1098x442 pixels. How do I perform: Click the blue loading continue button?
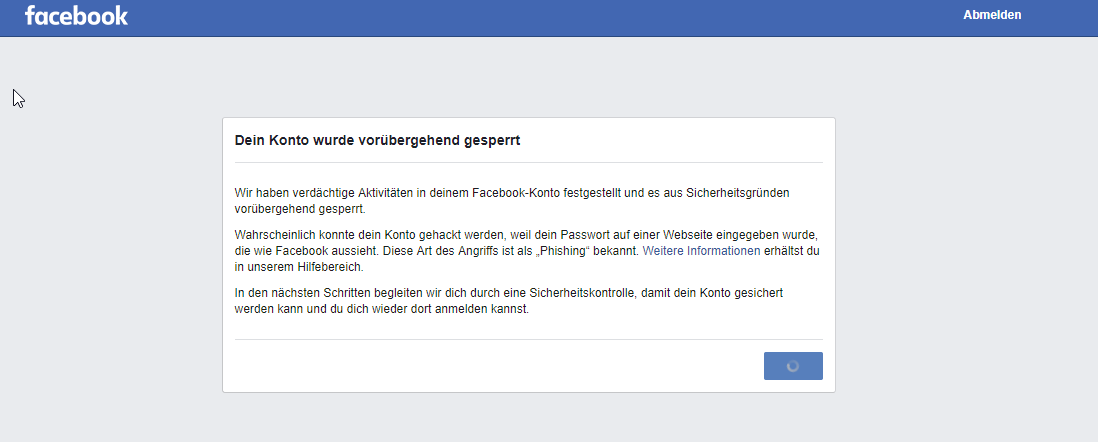coord(793,366)
